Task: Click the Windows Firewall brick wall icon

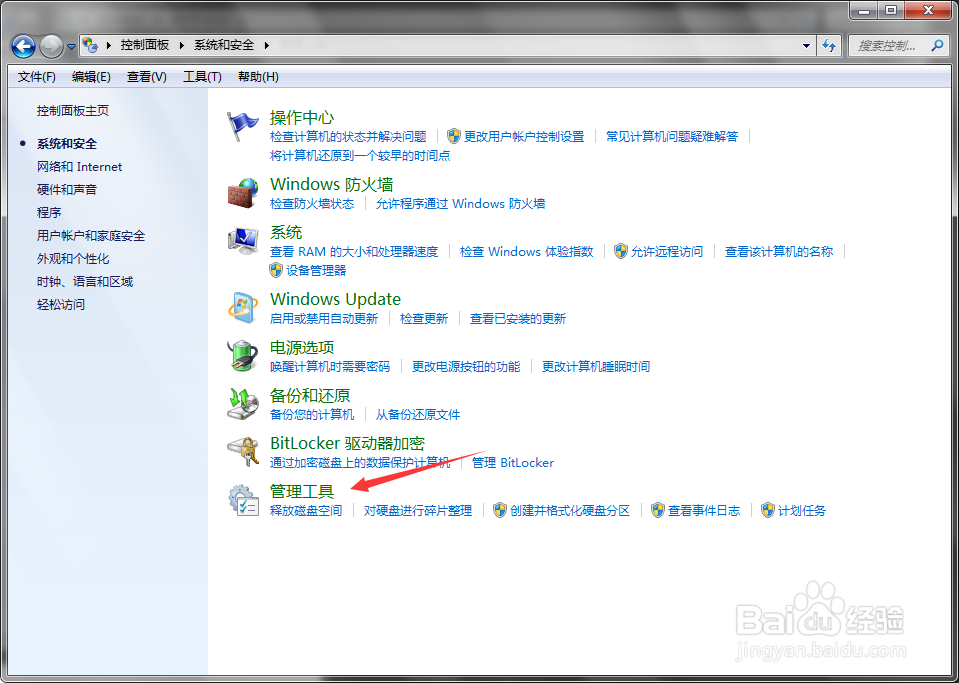Action: pos(243,193)
